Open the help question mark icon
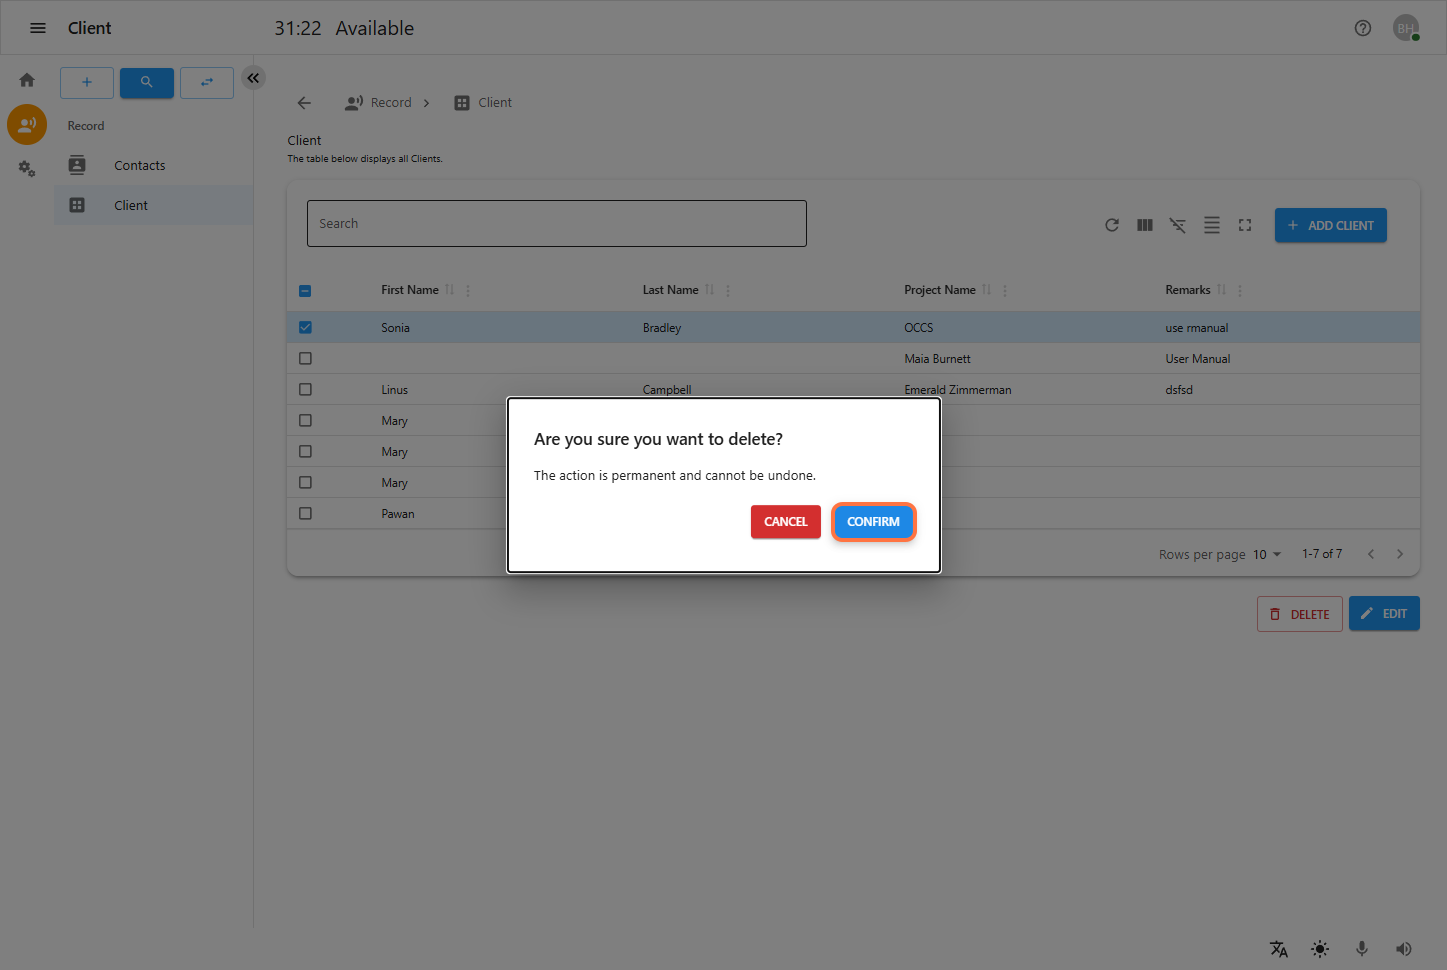 [1362, 28]
